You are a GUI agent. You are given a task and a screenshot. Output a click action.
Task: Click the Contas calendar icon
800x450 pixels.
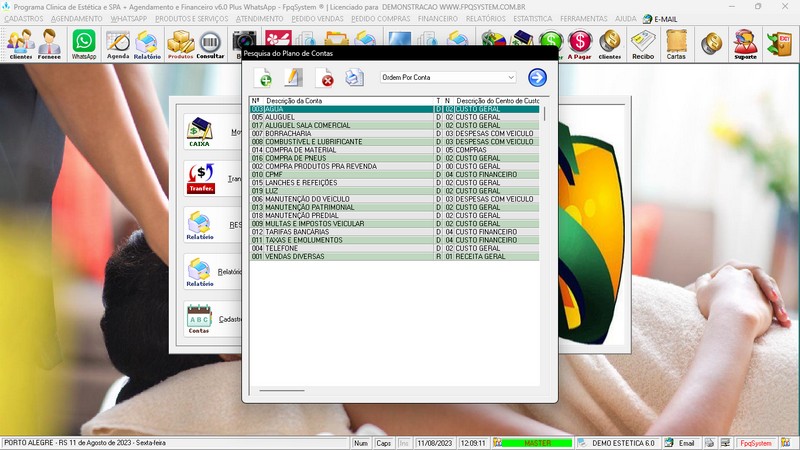coord(200,318)
